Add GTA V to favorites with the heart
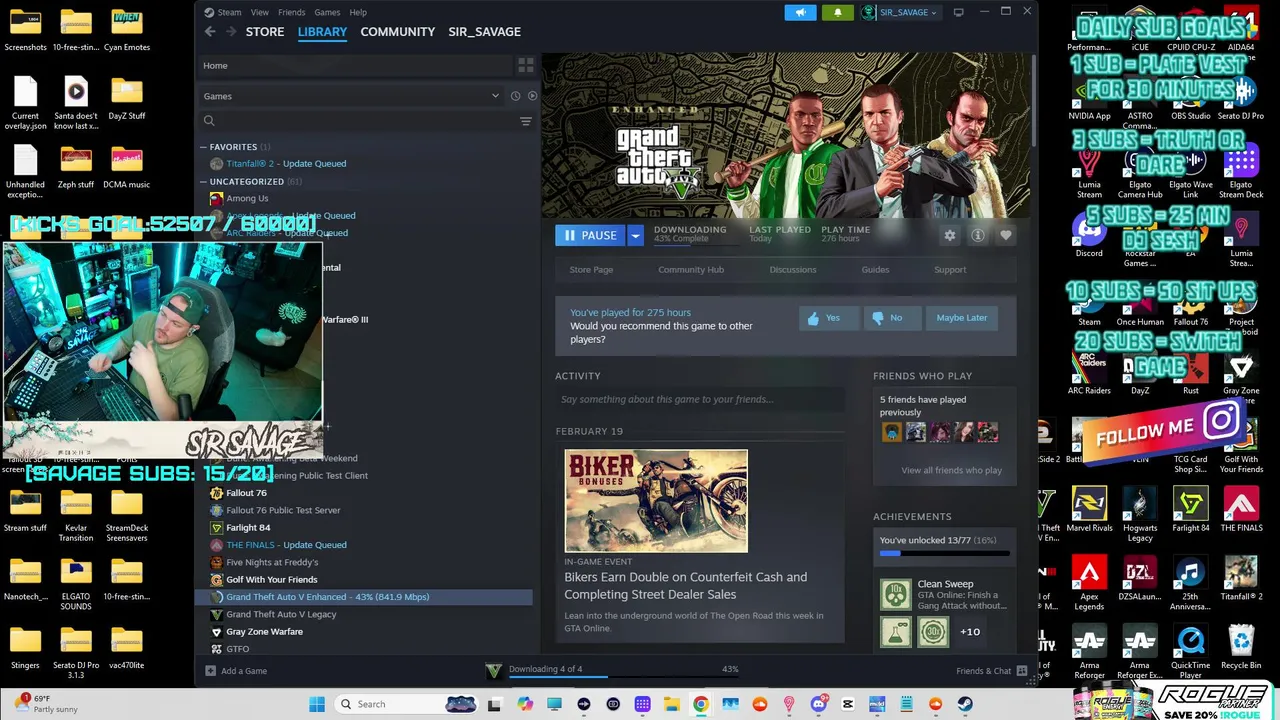This screenshot has height=720, width=1280. click(1005, 236)
